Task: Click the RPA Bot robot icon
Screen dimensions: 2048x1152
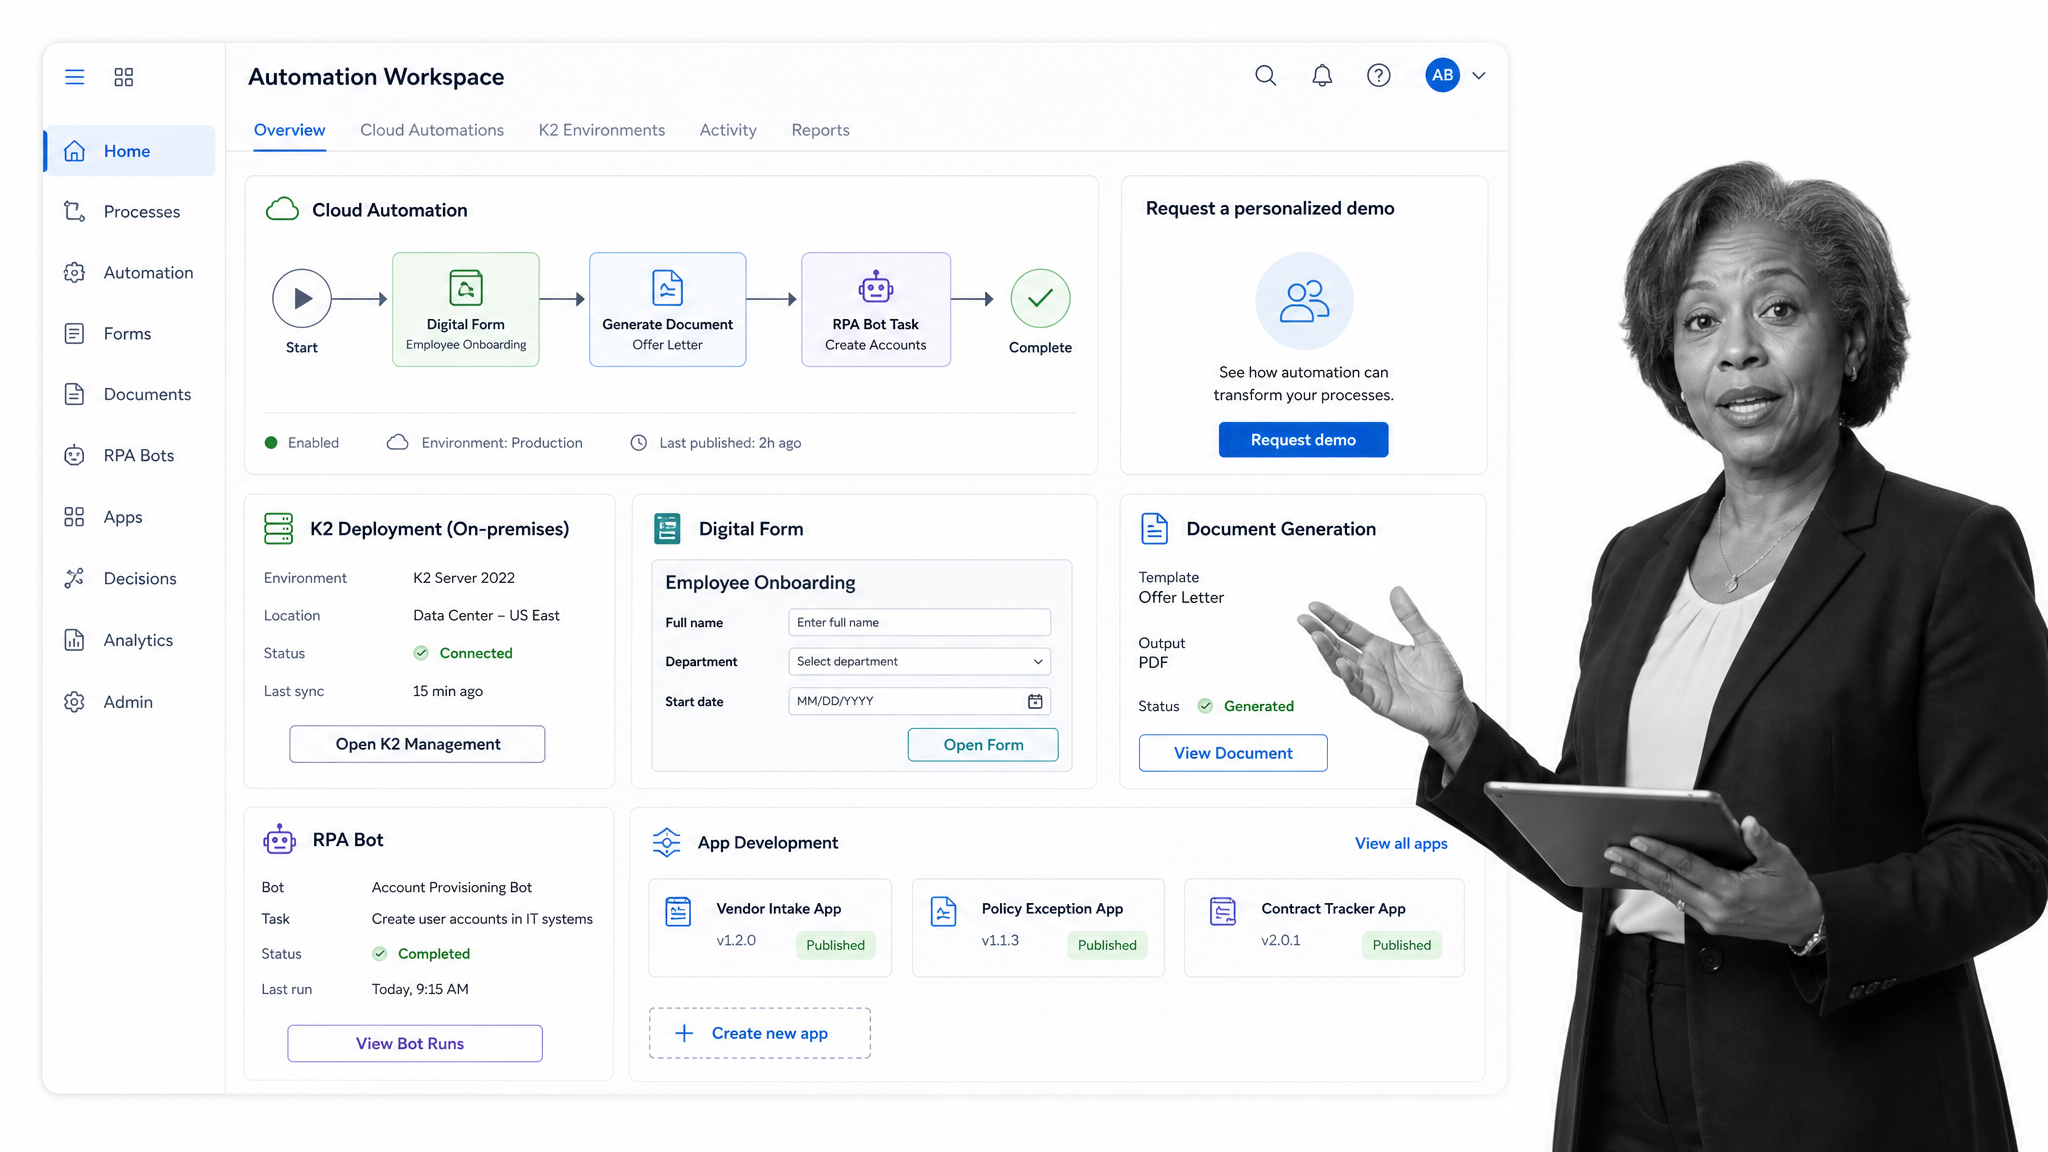Action: [279, 840]
